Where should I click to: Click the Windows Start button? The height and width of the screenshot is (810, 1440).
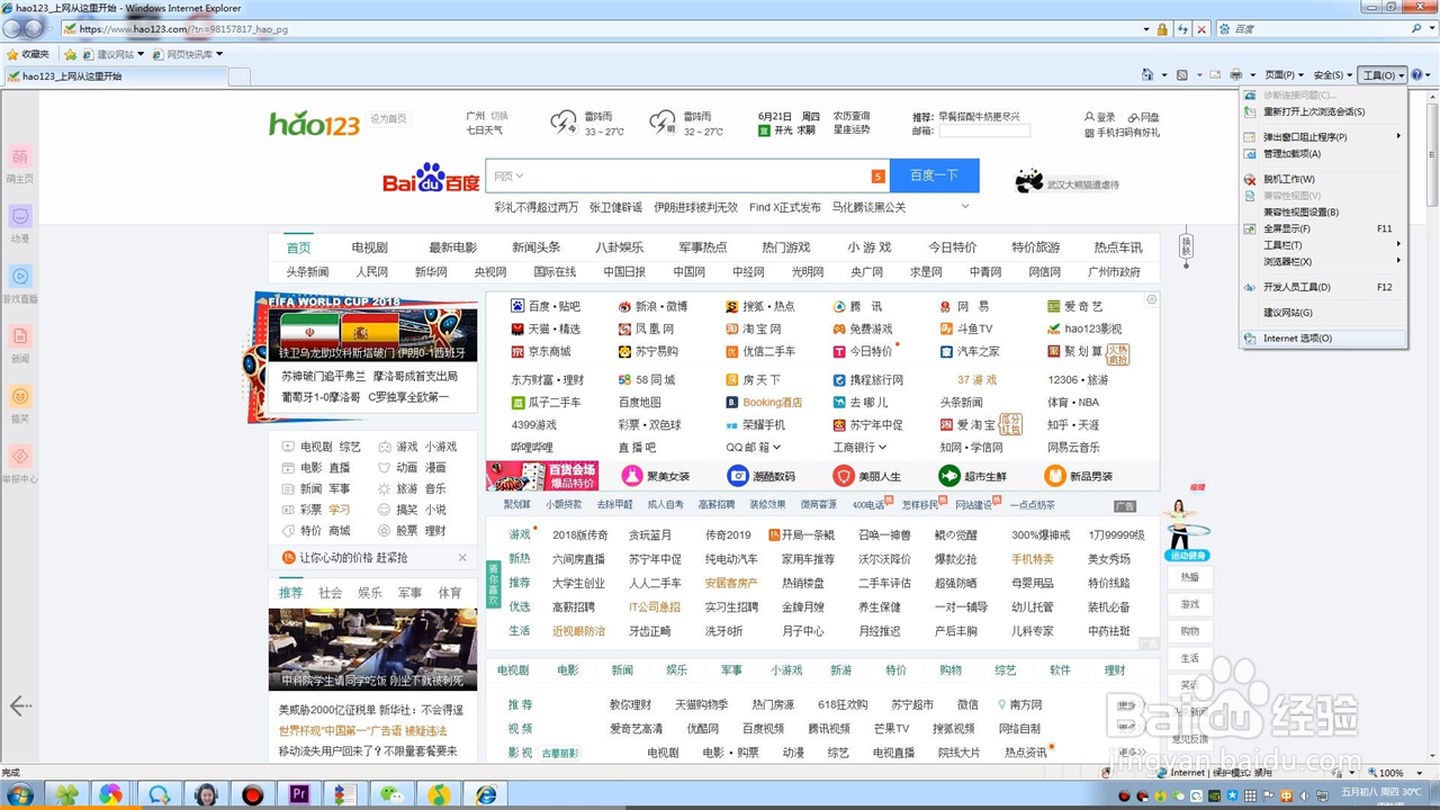pyautogui.click(x=17, y=794)
